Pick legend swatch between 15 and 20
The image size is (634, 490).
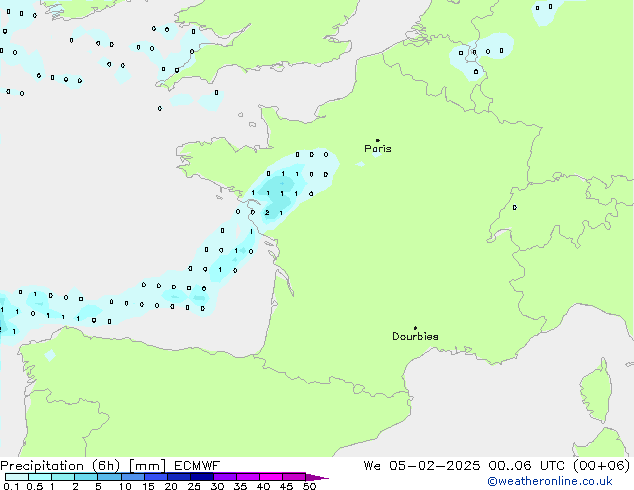click(x=156, y=477)
